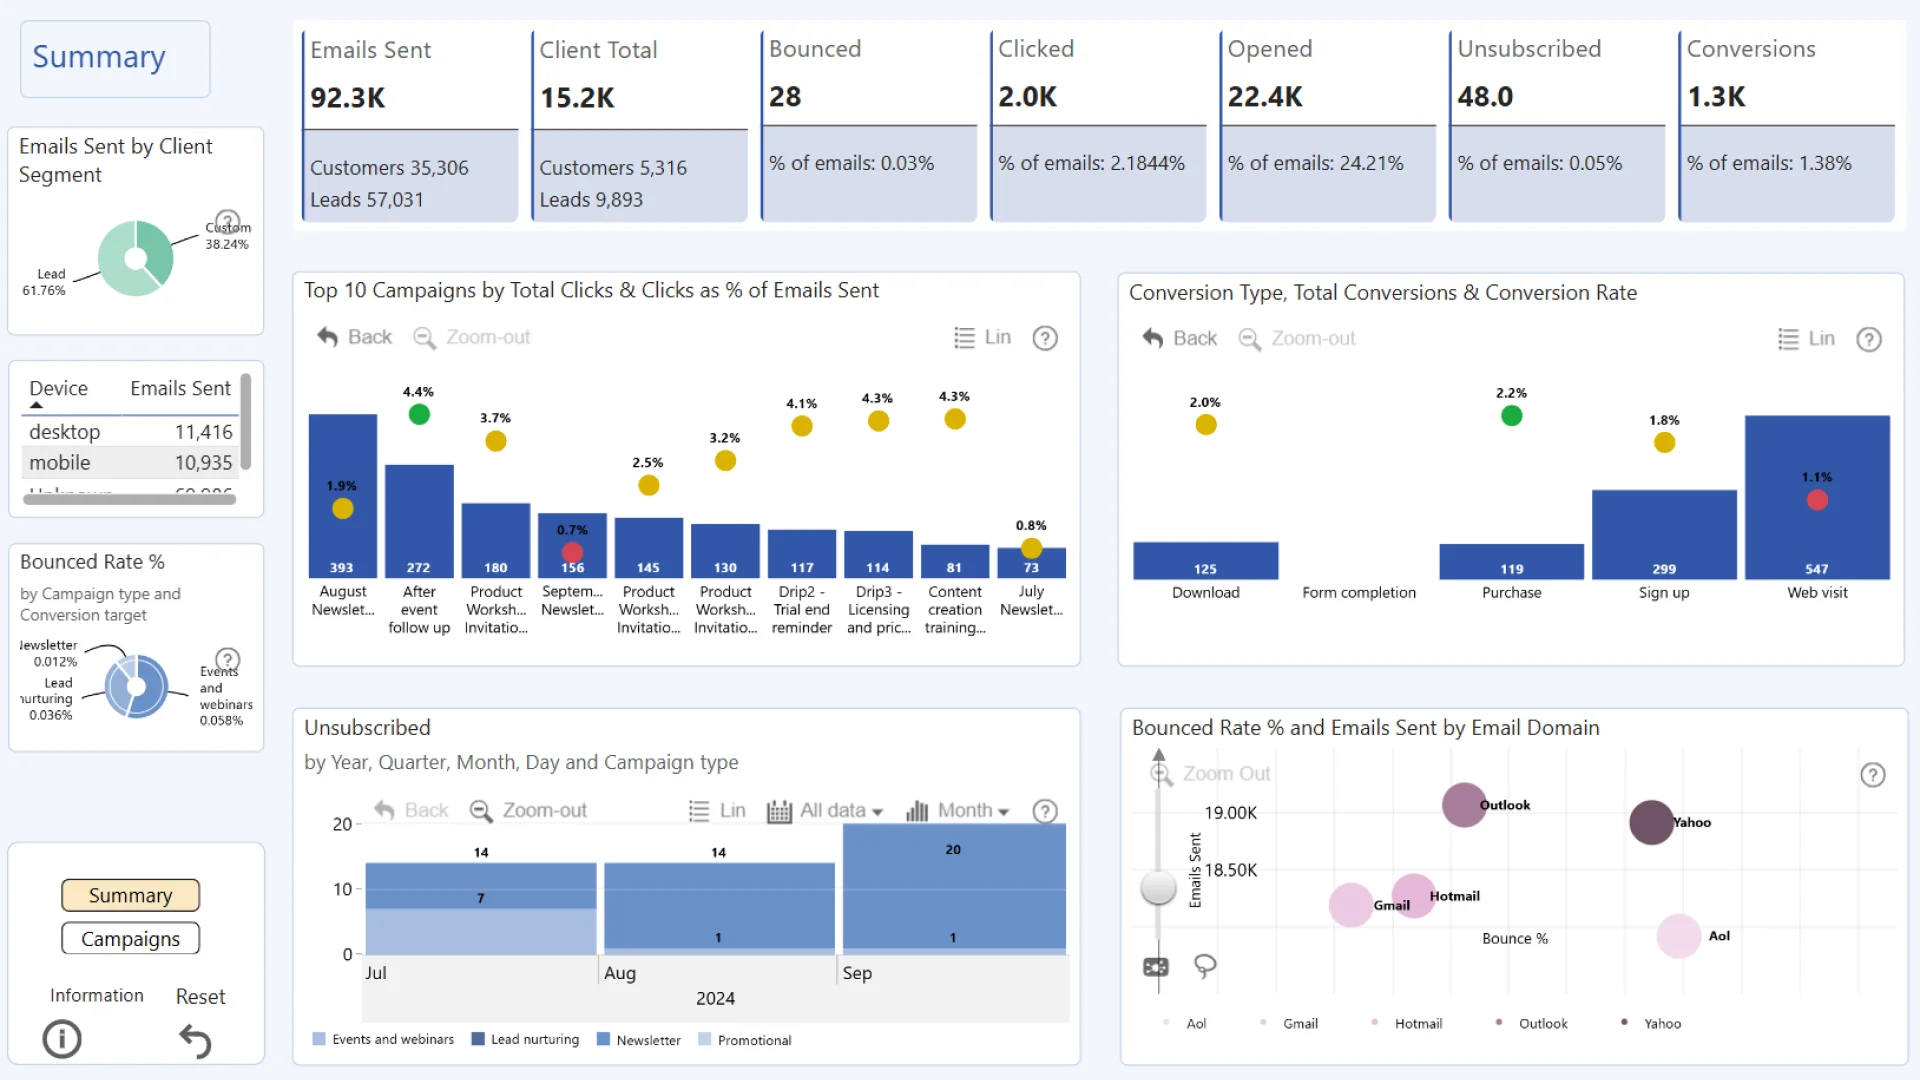Open Month granularity dropdown
1920x1080 pixels.
click(x=958, y=811)
